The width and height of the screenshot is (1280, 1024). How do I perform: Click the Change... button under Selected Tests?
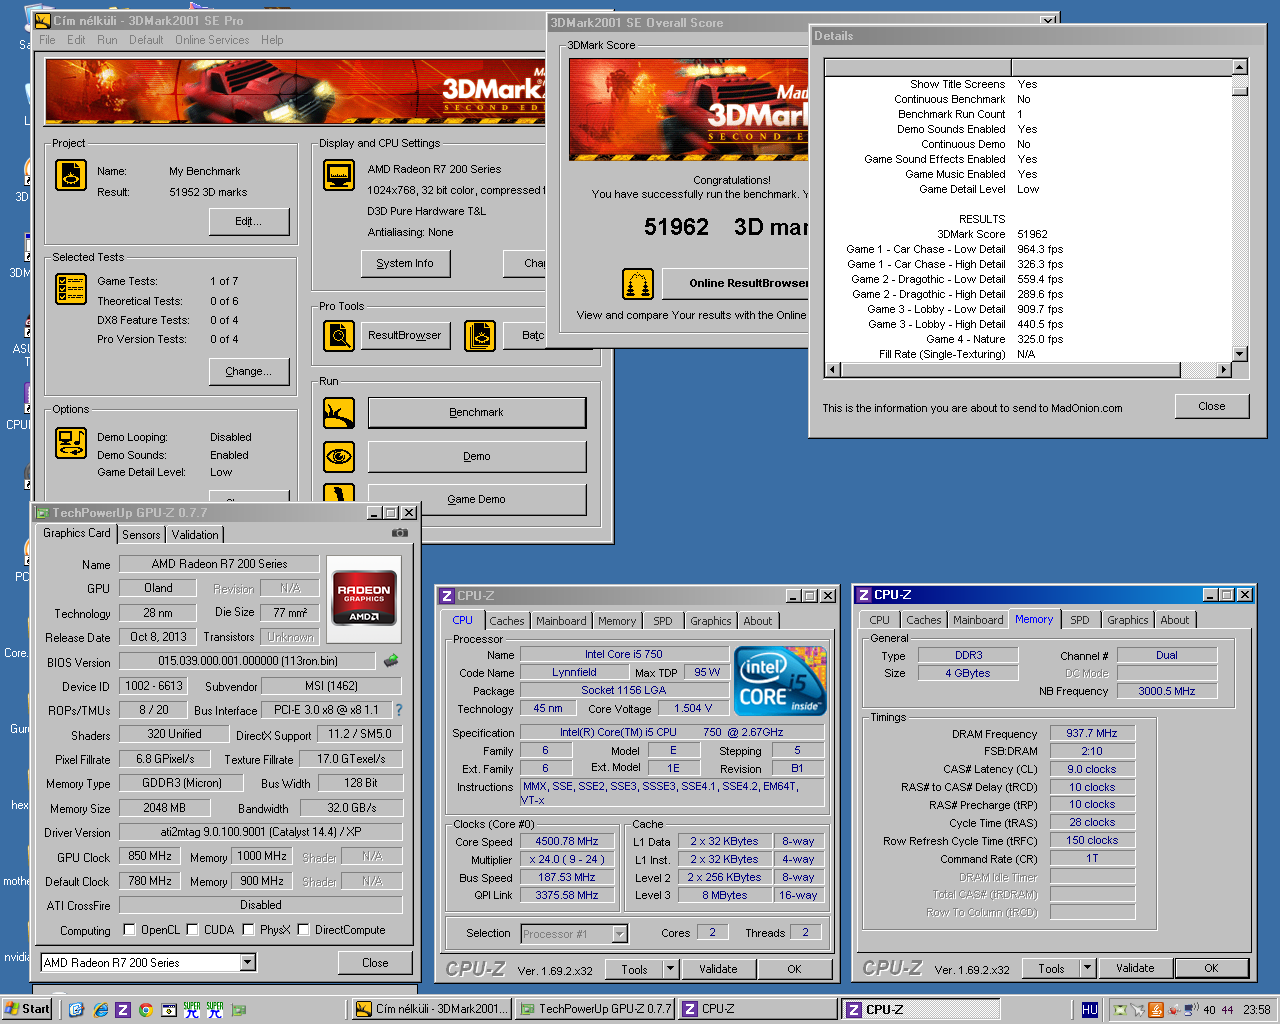[249, 372]
